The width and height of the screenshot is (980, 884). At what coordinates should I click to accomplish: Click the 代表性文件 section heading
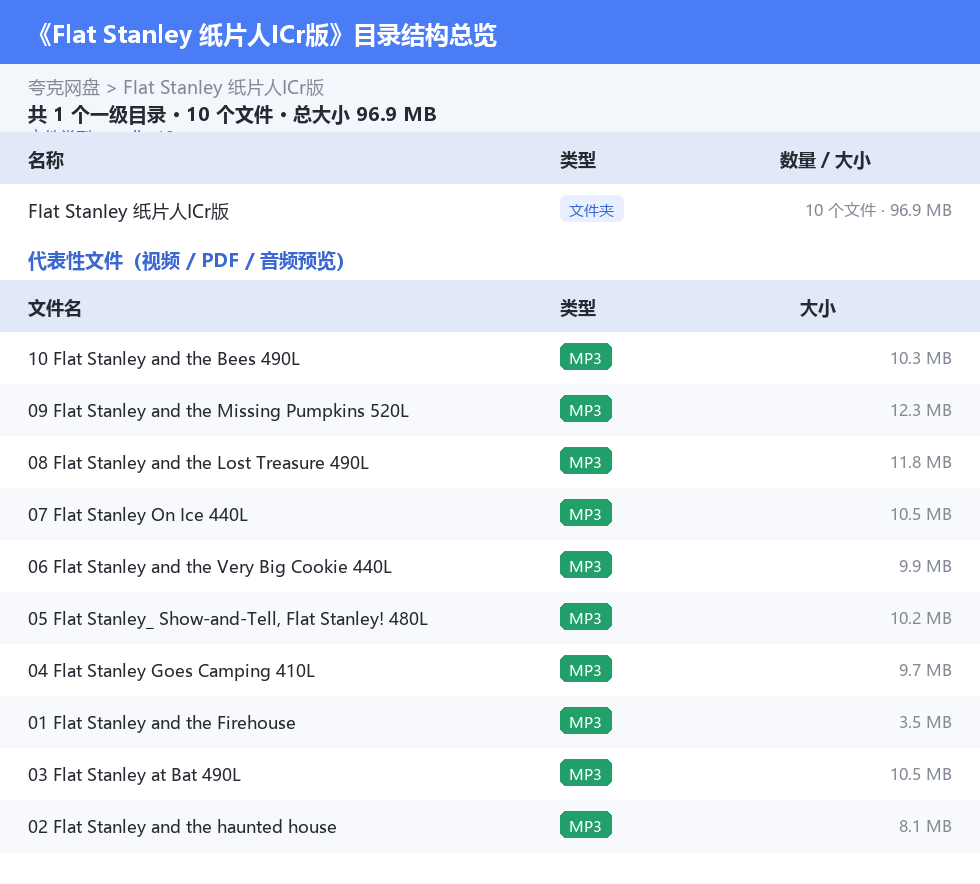pyautogui.click(x=186, y=261)
